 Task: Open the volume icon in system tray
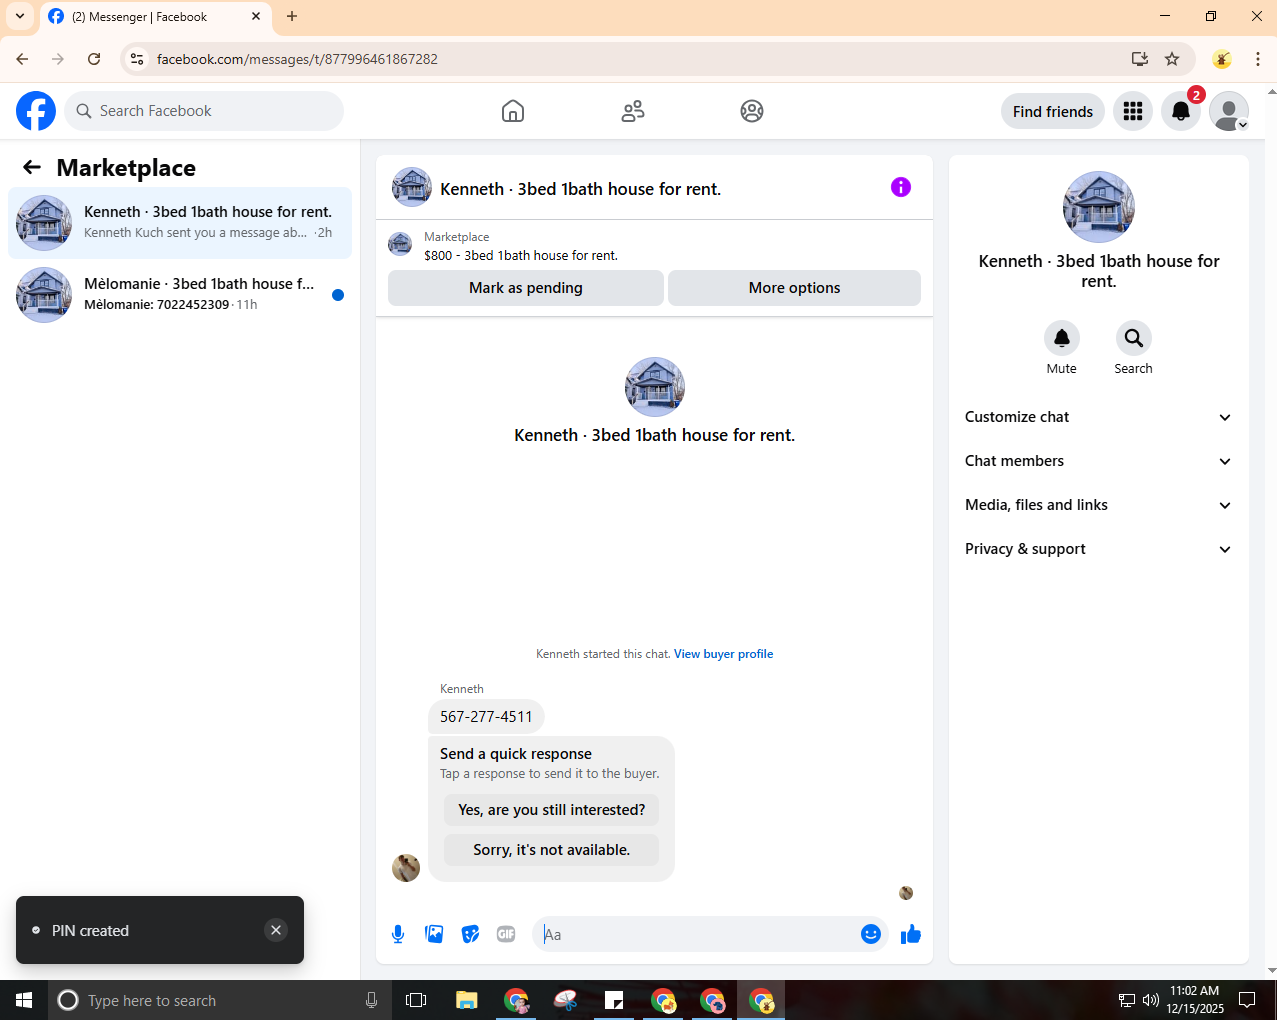1151,1000
